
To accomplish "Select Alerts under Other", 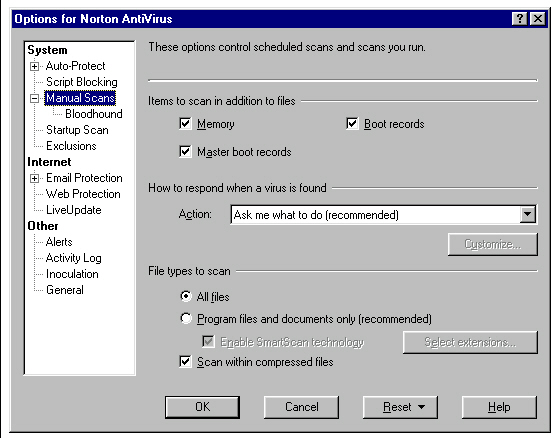I will pyautogui.click(x=59, y=242).
